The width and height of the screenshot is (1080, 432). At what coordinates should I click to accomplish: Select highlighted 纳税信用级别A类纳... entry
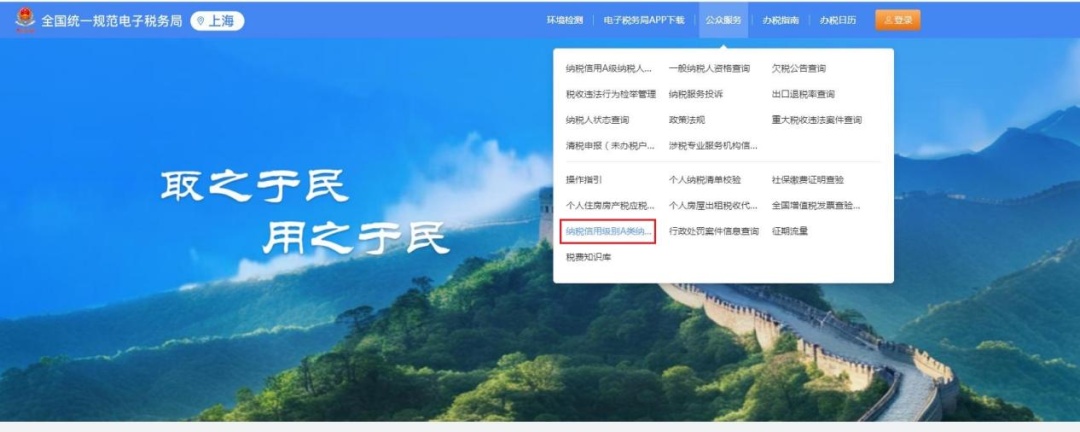click(608, 232)
